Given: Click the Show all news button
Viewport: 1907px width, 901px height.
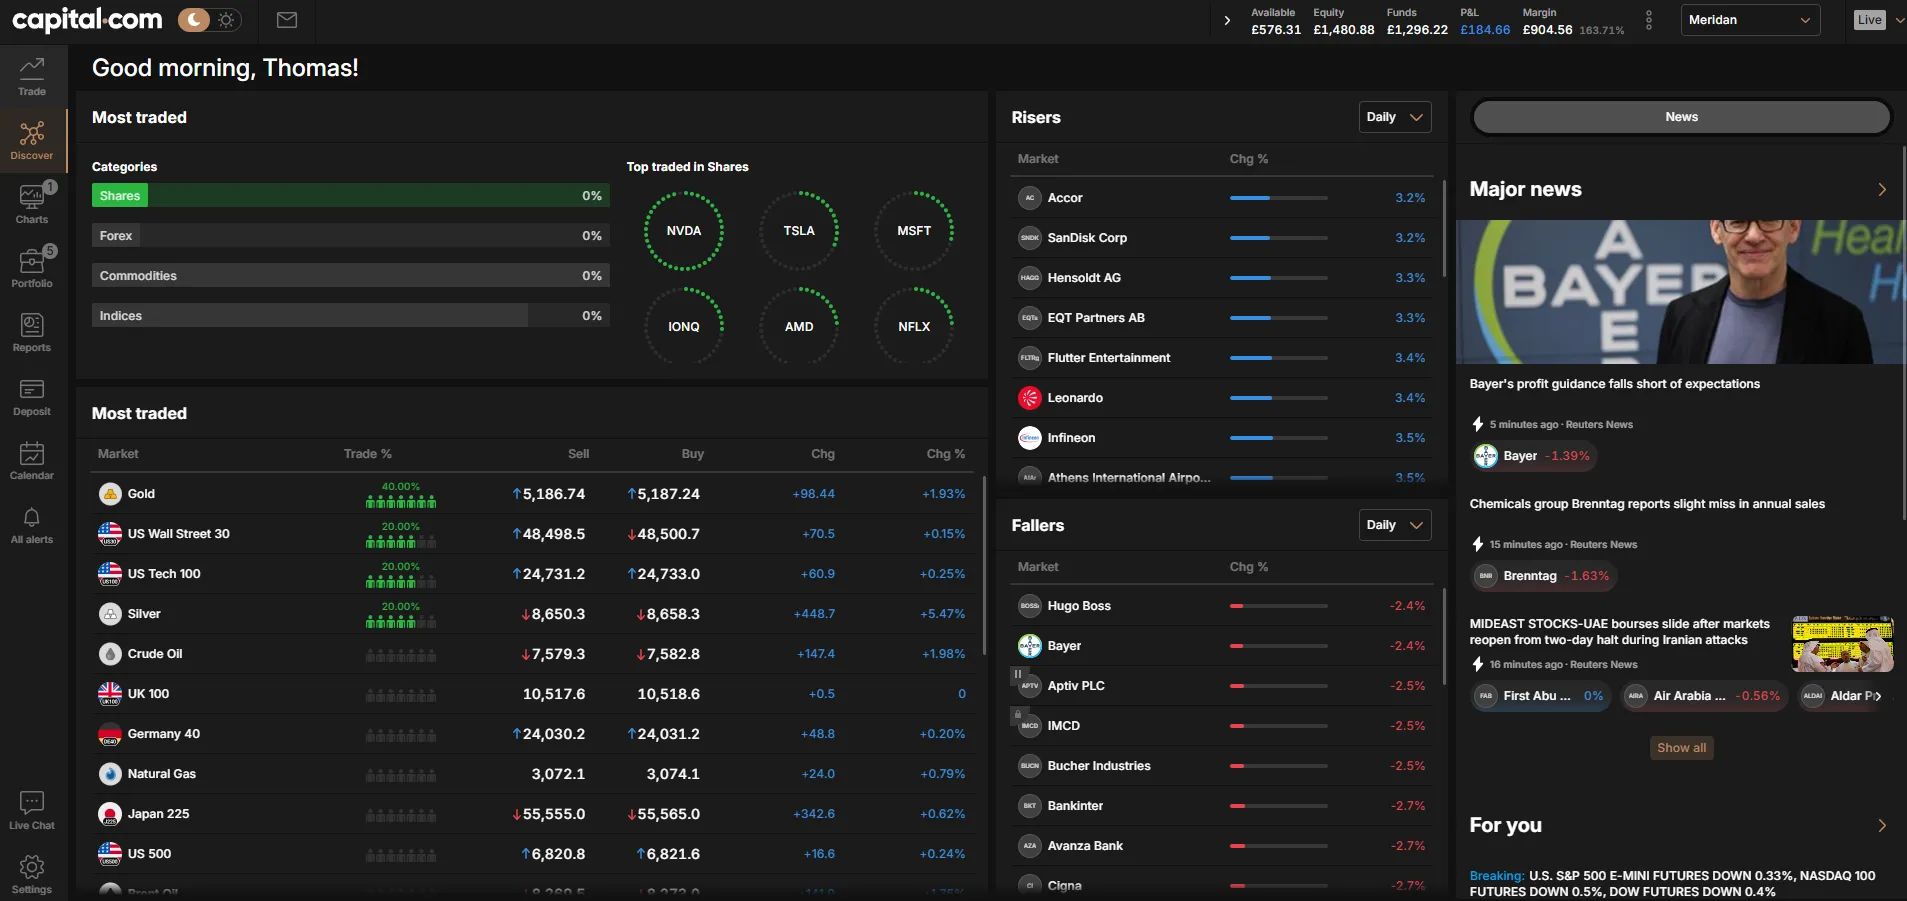Looking at the screenshot, I should (x=1681, y=748).
